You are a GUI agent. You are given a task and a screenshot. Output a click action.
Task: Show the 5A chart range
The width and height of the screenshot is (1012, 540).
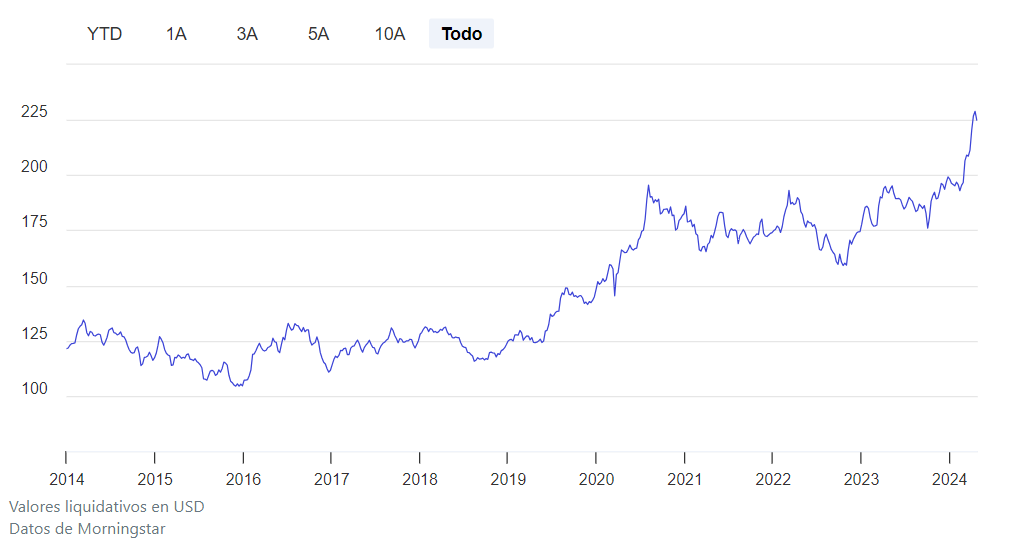[318, 34]
